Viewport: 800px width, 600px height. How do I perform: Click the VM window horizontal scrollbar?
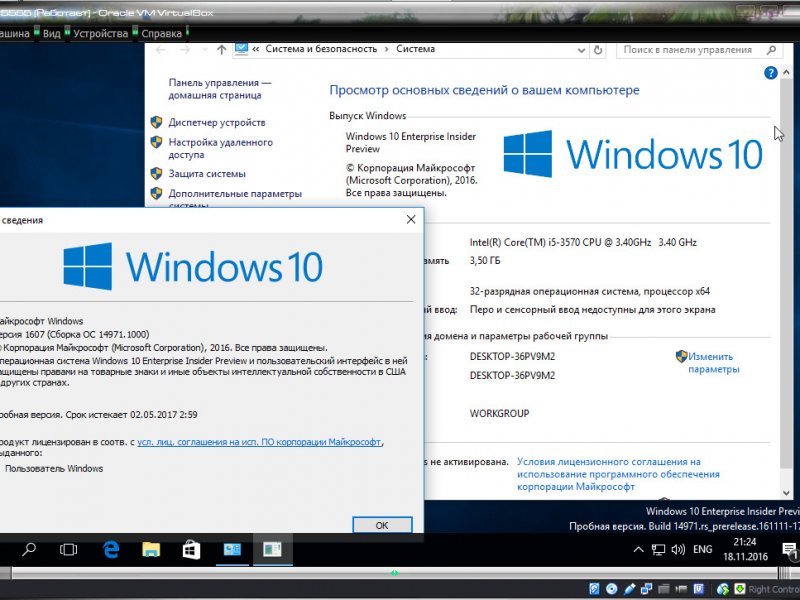pos(394,573)
